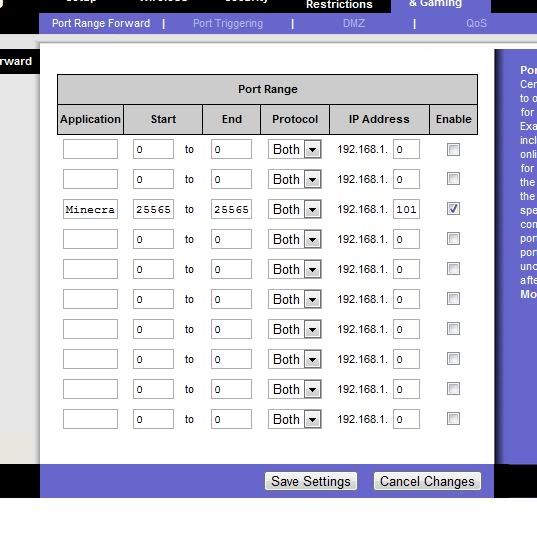Tick the Enable checkbox in the fifth row

pos(453,269)
